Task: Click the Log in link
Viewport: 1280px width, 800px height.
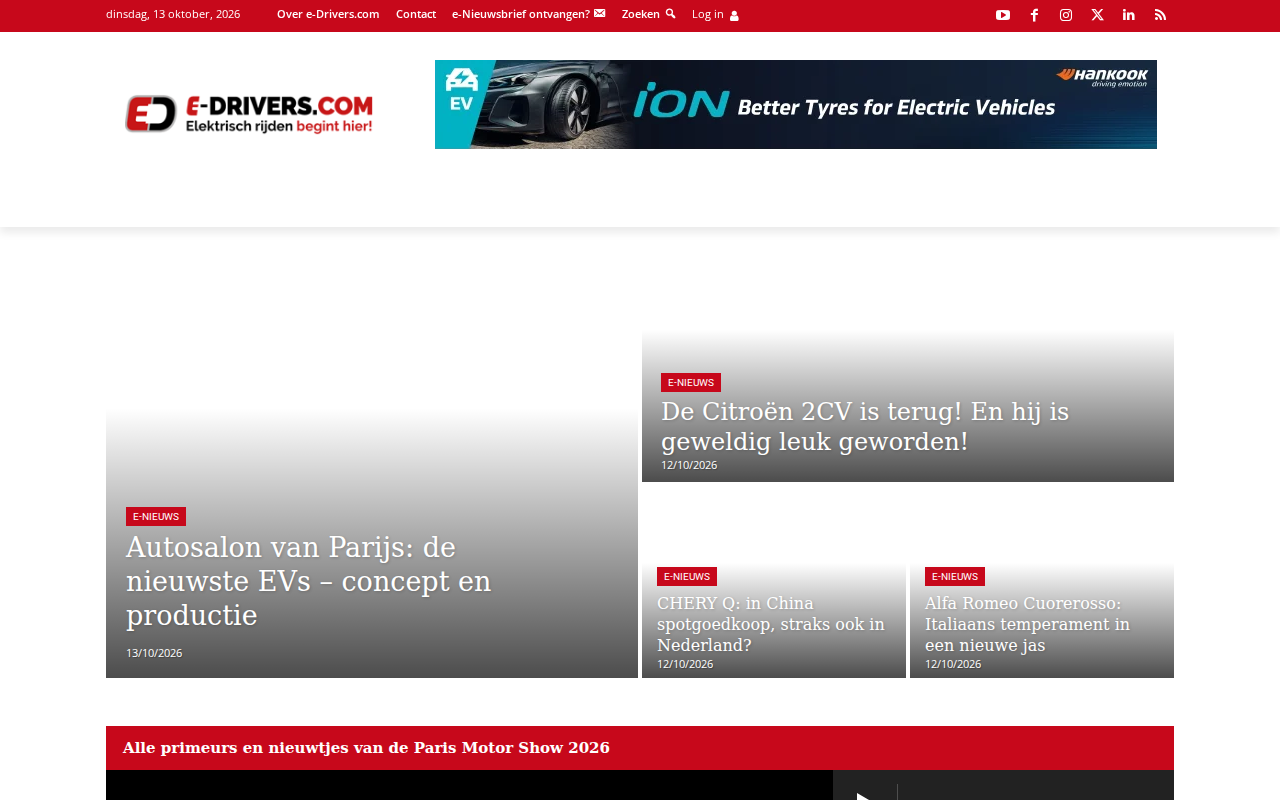Action: pos(715,14)
